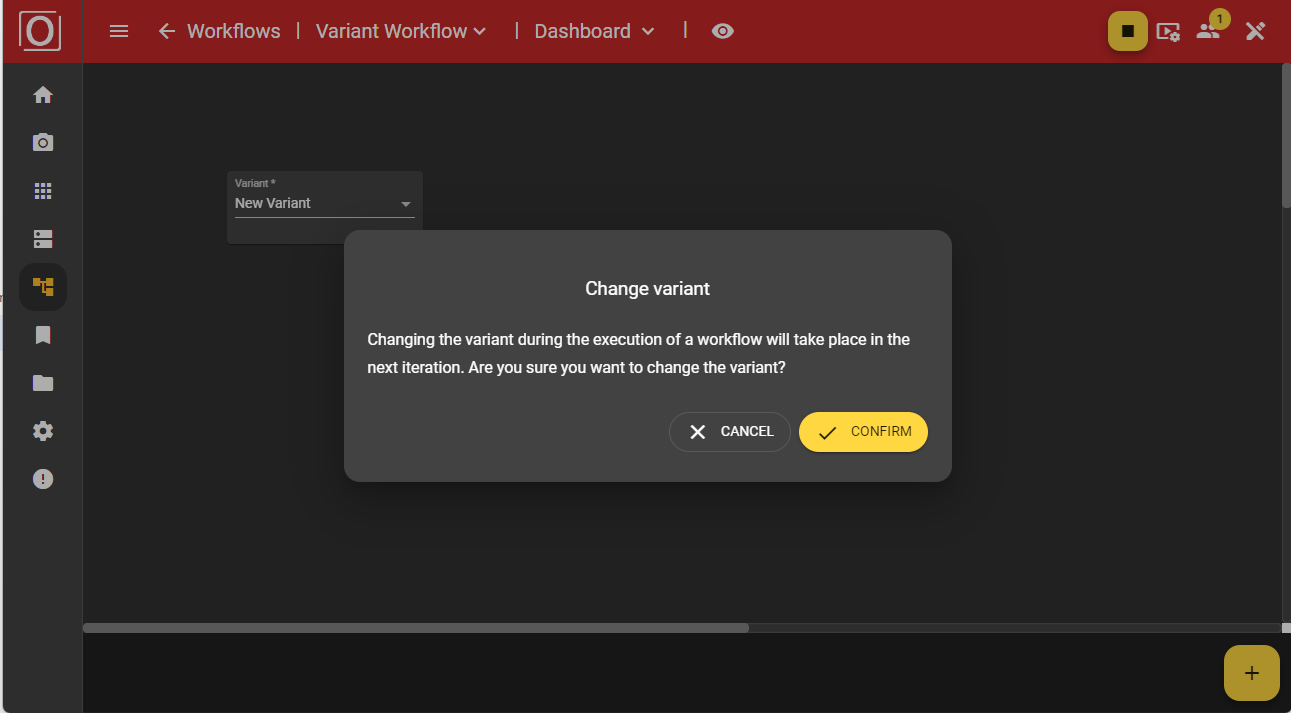Select the bookmark icon in the sidebar

42,334
